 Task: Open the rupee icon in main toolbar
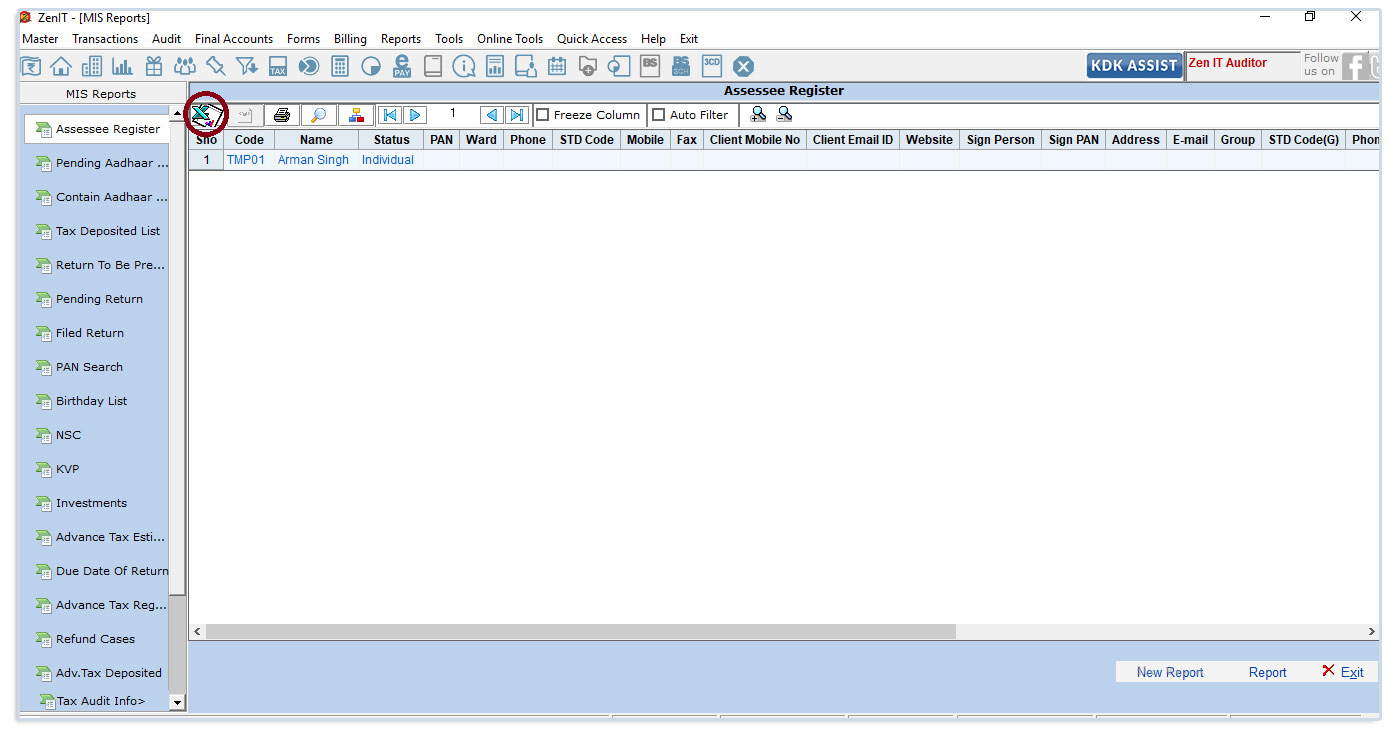pos(31,66)
